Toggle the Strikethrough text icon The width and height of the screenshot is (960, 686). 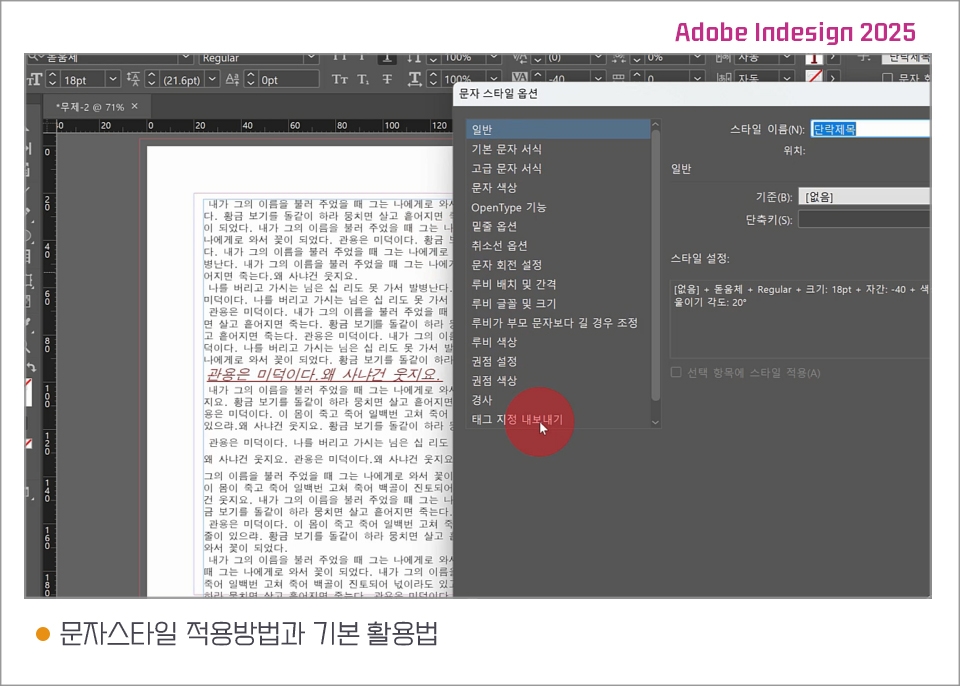[387, 80]
